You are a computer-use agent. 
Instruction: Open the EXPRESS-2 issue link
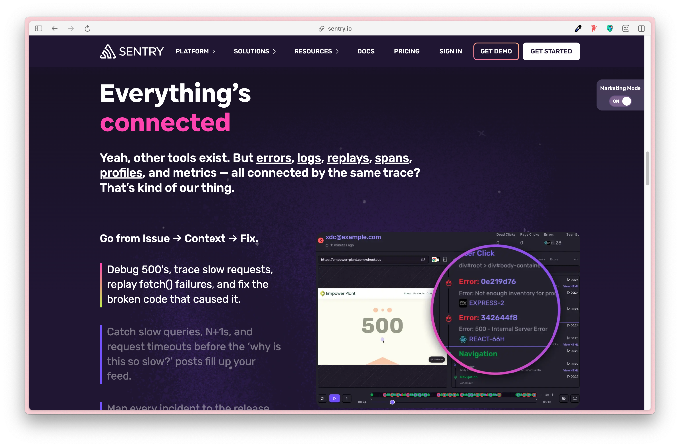[x=486, y=303]
